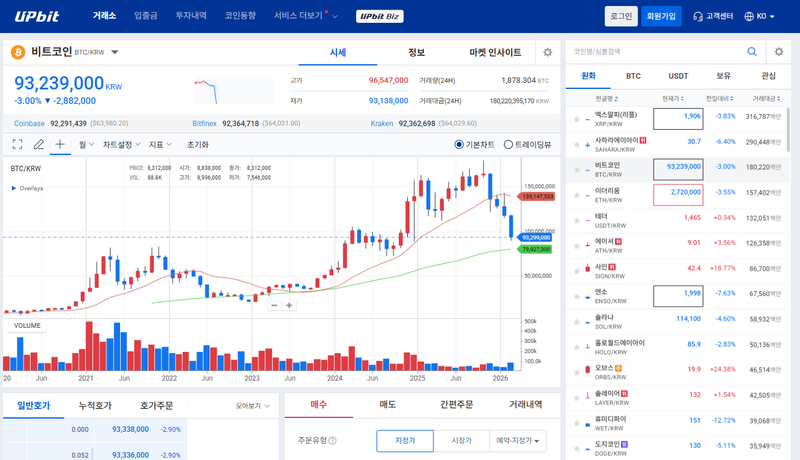Choose 시장가 order type
The height and width of the screenshot is (460, 800).
[x=461, y=440]
